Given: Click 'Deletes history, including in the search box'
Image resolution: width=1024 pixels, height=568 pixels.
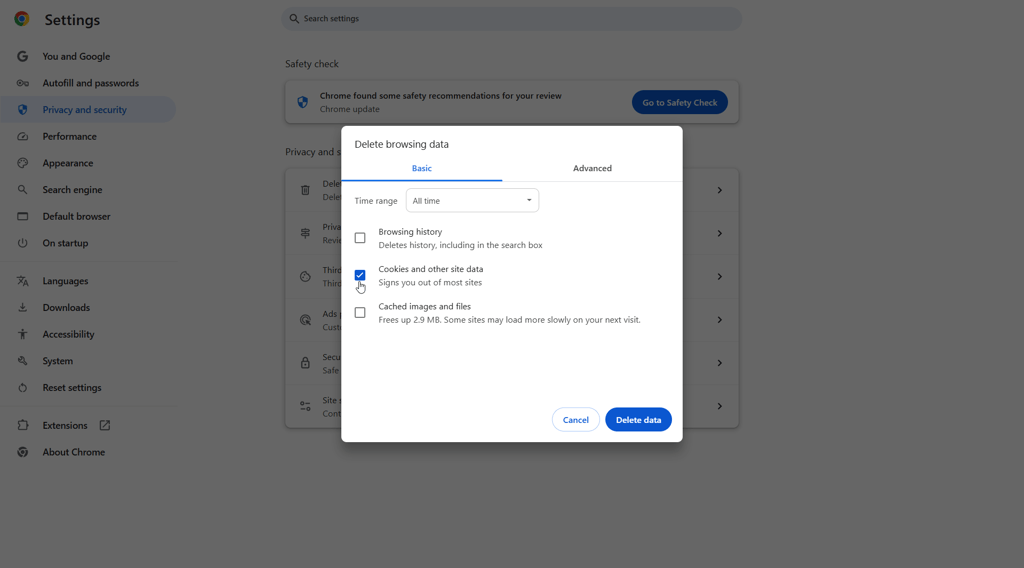Looking at the screenshot, I should [x=460, y=245].
